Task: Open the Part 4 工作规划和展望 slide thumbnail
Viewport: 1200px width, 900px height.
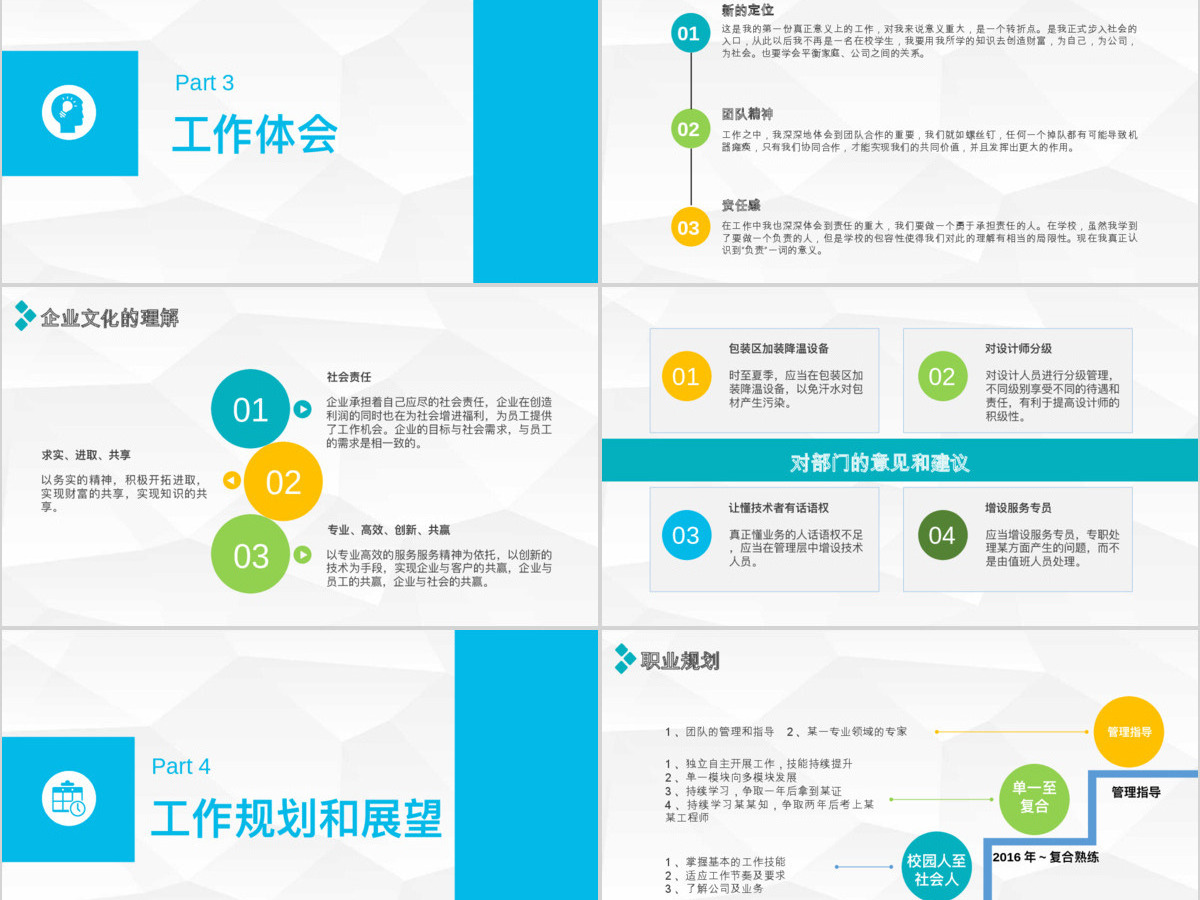Action: coord(300,765)
